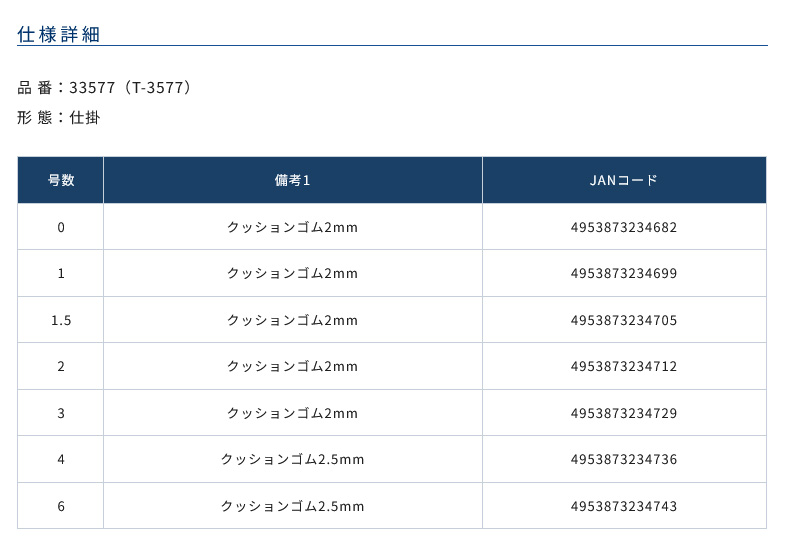The image size is (786, 549).
Task: Click JAN code 4953873234712
Action: point(624,366)
